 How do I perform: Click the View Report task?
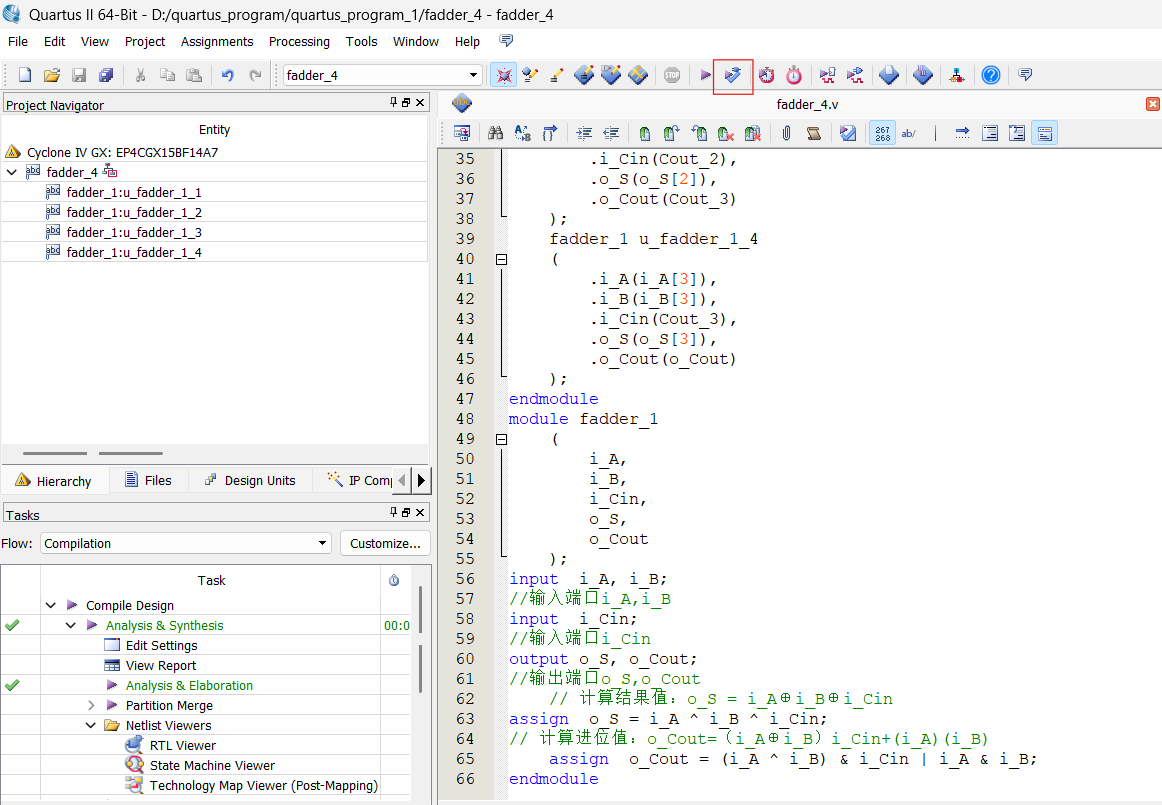161,665
